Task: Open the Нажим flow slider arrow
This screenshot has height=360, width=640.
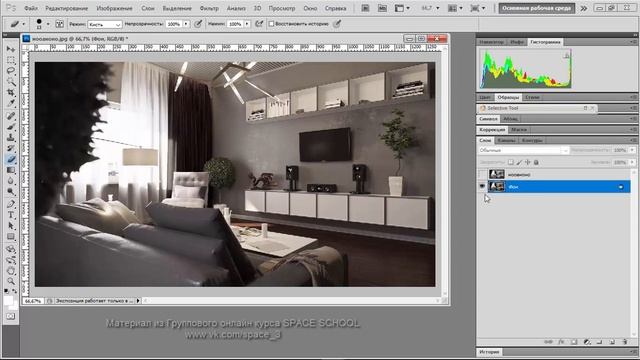Action: pos(247,24)
